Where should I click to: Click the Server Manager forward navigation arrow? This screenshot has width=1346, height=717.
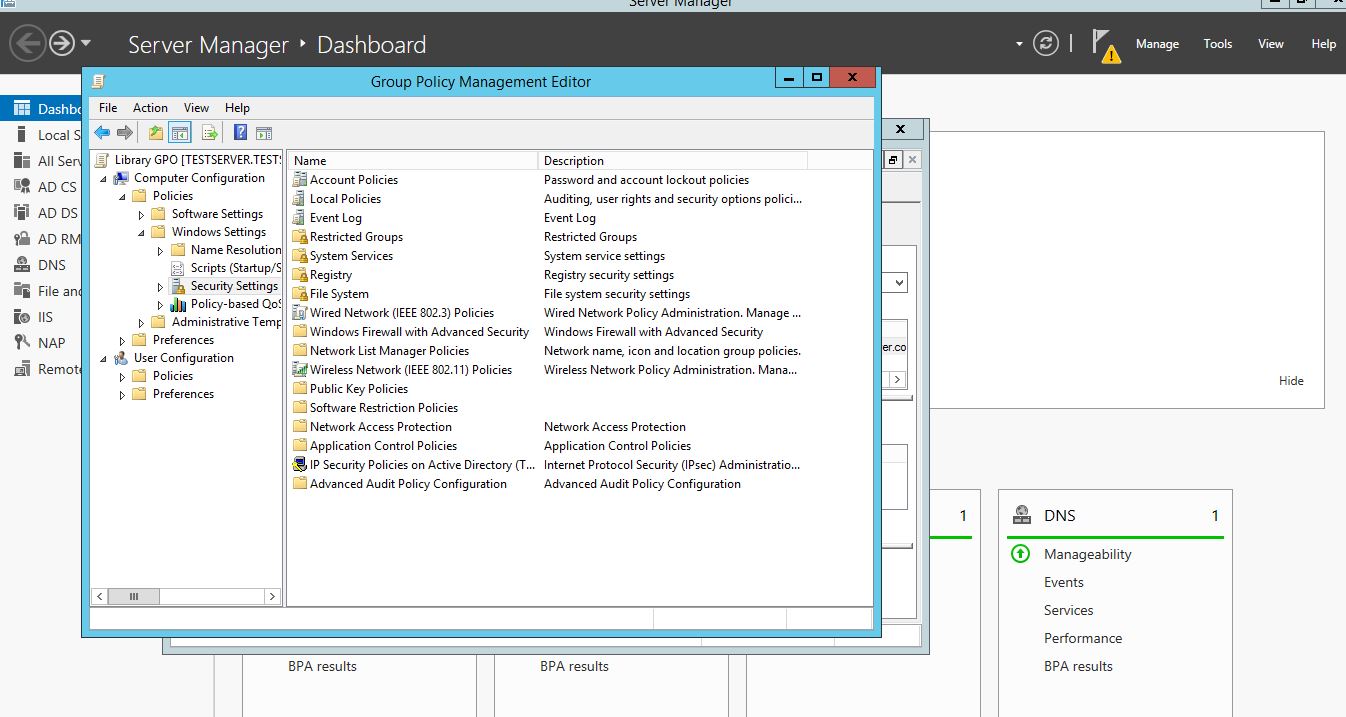[62, 43]
